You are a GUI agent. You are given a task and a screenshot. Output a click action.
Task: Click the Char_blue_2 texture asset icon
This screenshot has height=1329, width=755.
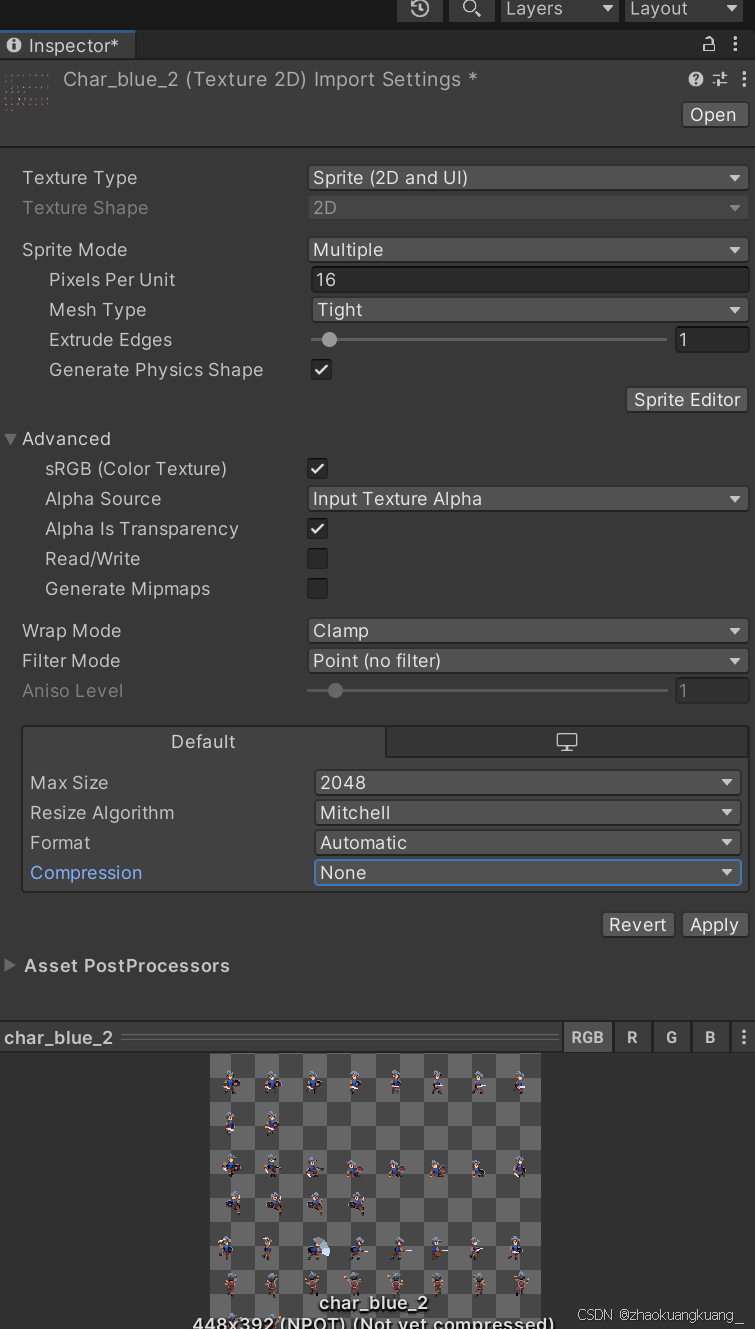(x=27, y=91)
